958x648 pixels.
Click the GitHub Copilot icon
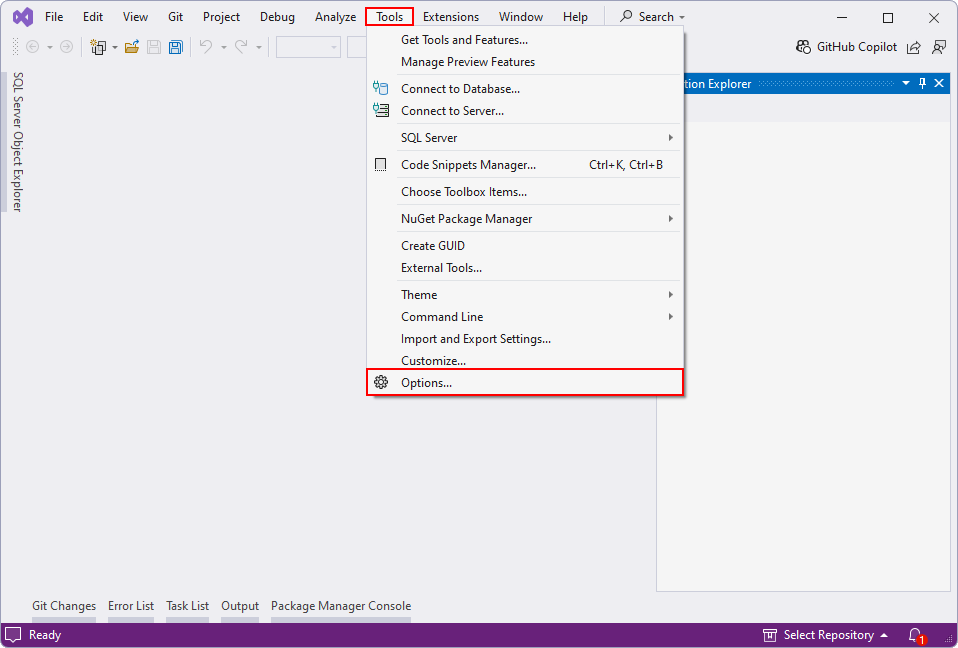point(802,47)
